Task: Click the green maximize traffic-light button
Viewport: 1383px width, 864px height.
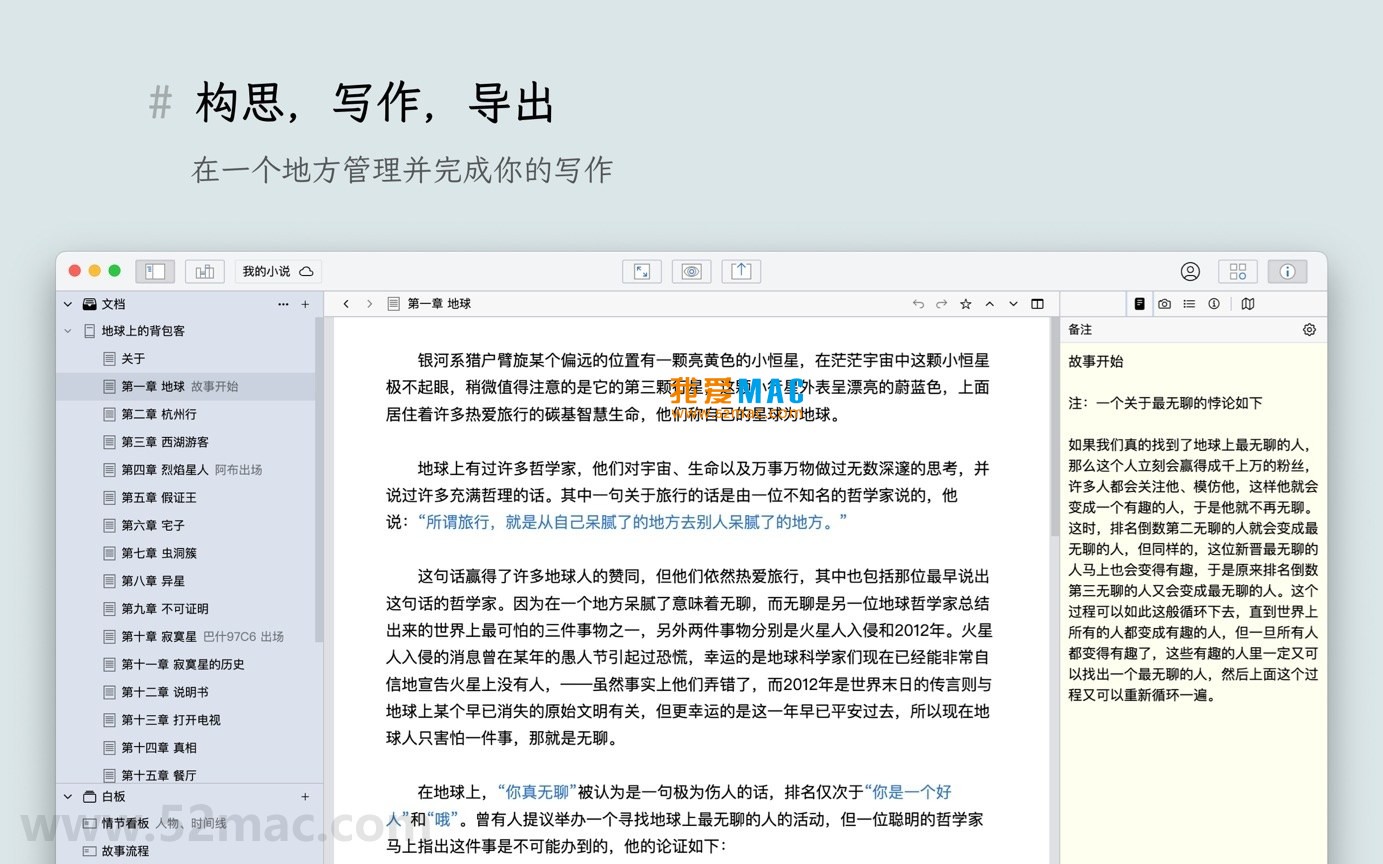Action: click(x=114, y=270)
